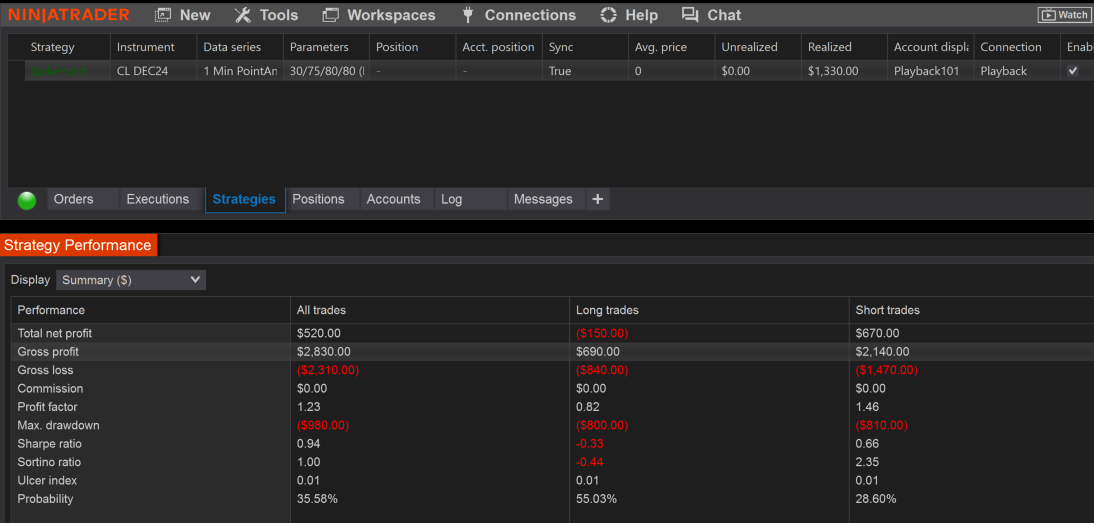Viewport: 1094px width, 523px height.
Task: Click the New menu window icon
Action: 163,15
